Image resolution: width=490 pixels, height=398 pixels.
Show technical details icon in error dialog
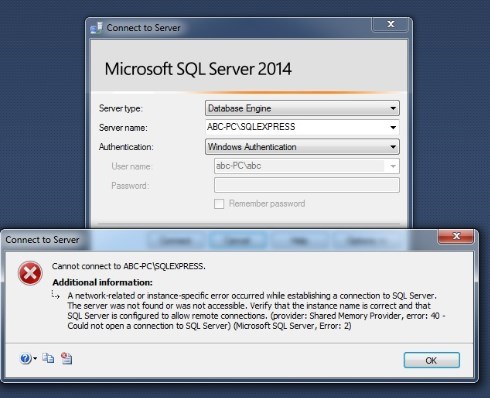[x=67, y=358]
